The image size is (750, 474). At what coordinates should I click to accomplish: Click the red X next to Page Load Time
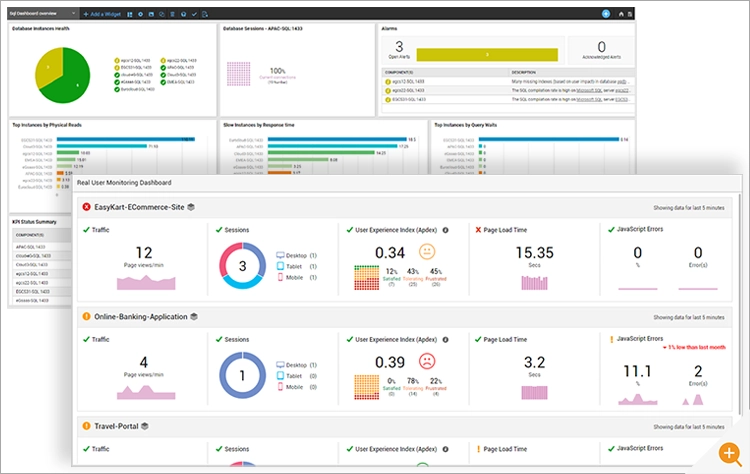point(478,230)
